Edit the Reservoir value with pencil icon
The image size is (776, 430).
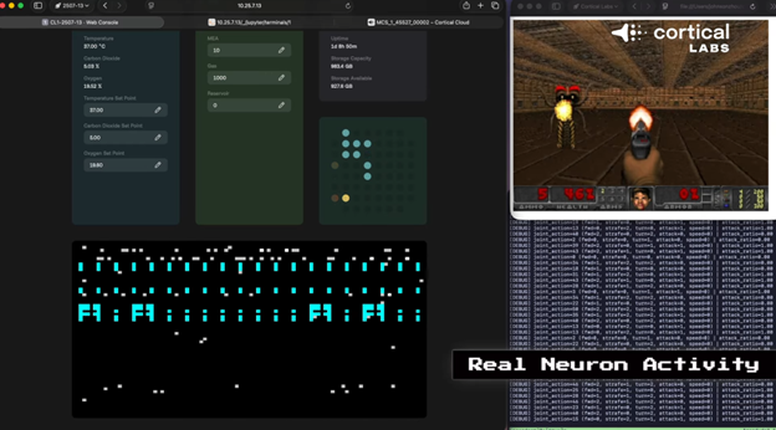(281, 105)
